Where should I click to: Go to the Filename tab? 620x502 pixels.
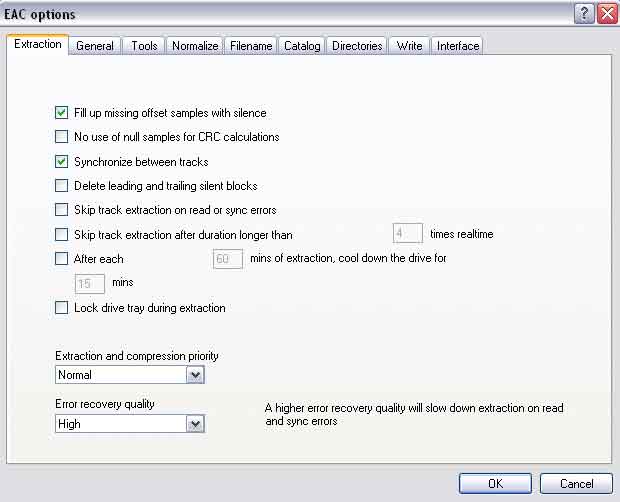pyautogui.click(x=251, y=46)
